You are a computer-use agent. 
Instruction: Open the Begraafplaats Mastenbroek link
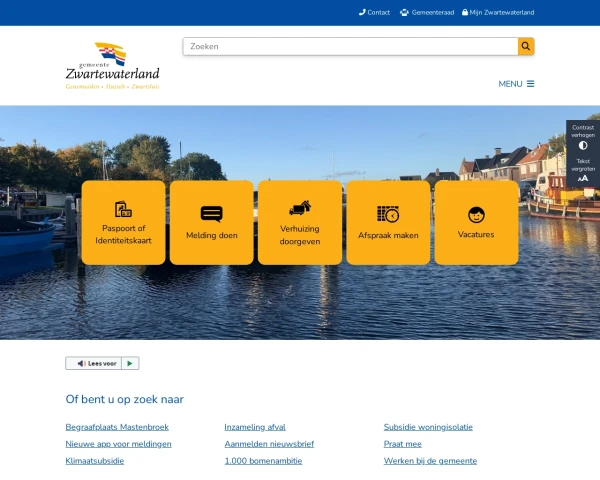(x=117, y=427)
